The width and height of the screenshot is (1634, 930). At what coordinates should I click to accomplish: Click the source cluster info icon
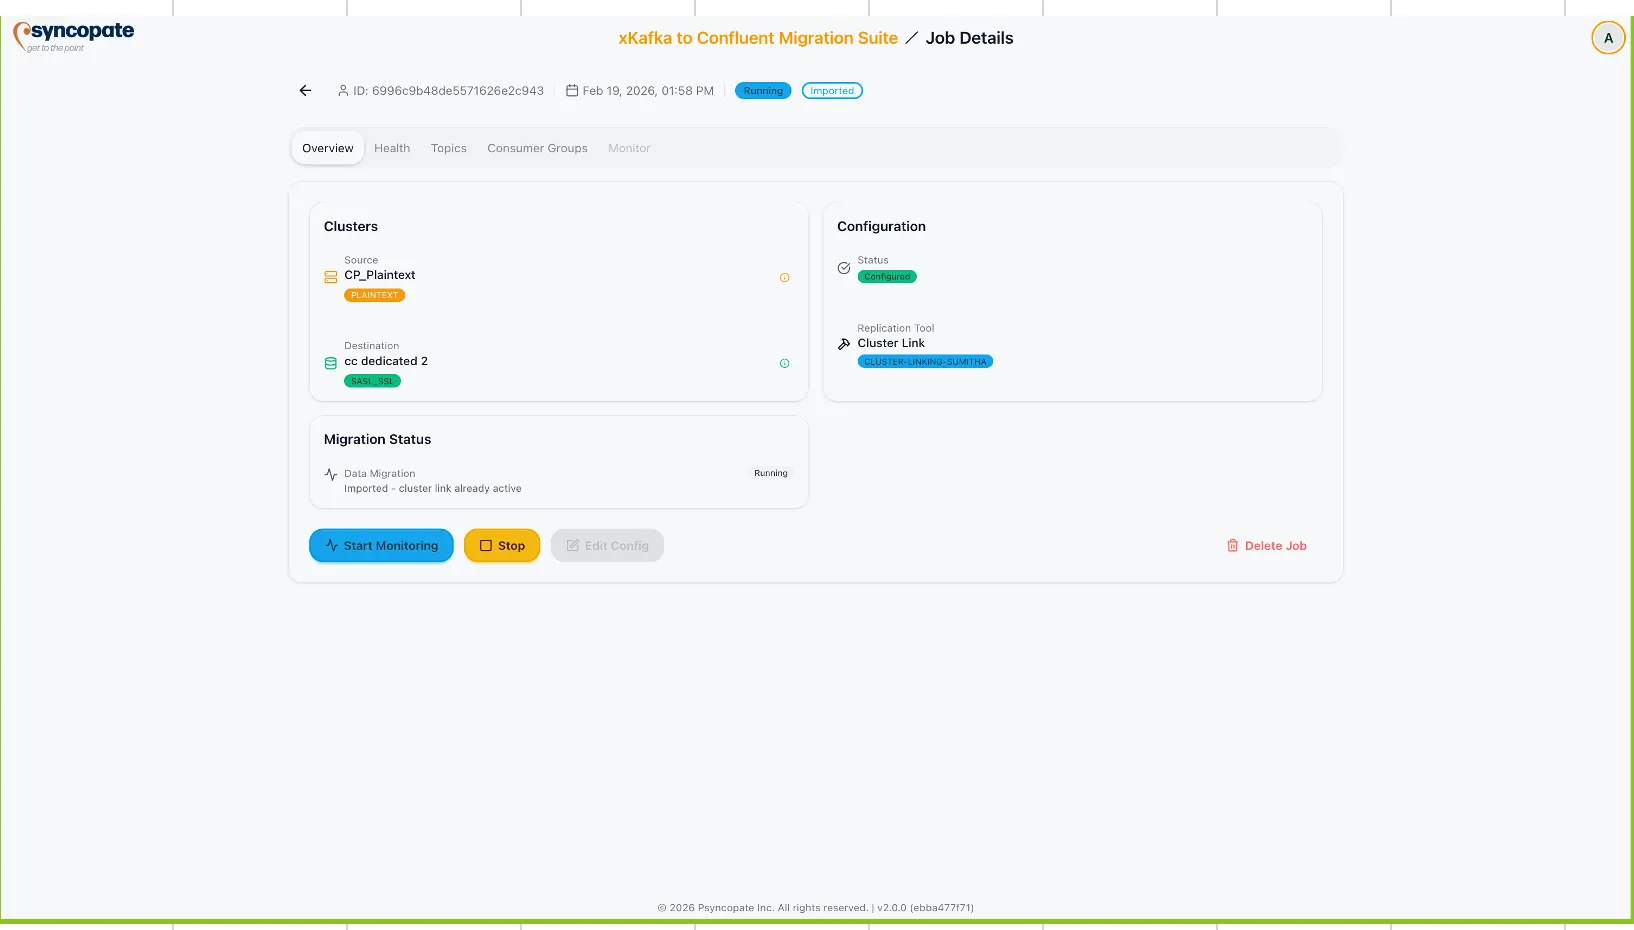click(784, 278)
